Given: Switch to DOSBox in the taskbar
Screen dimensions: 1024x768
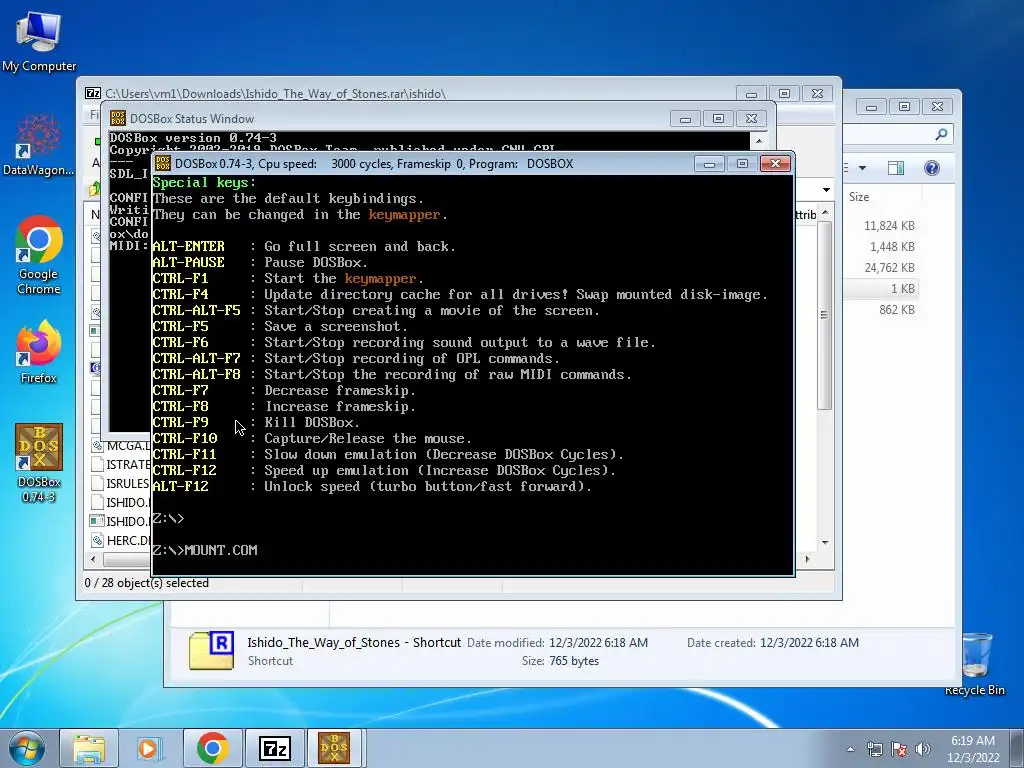Looking at the screenshot, I should [x=334, y=748].
